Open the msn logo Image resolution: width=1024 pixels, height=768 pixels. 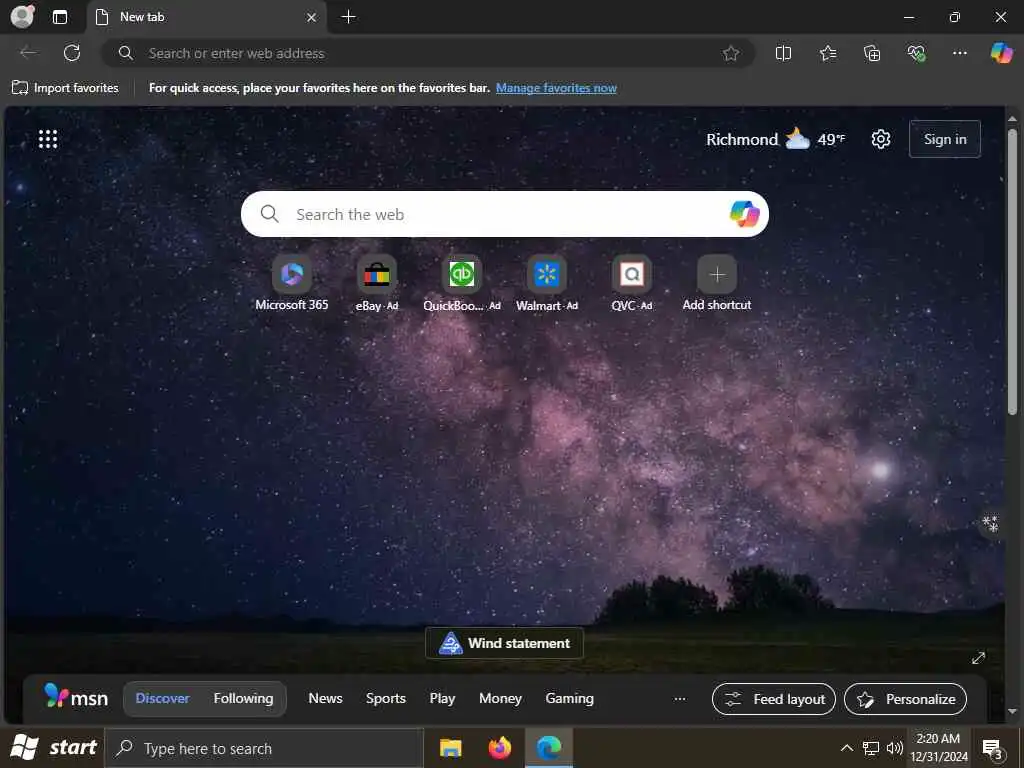76,697
